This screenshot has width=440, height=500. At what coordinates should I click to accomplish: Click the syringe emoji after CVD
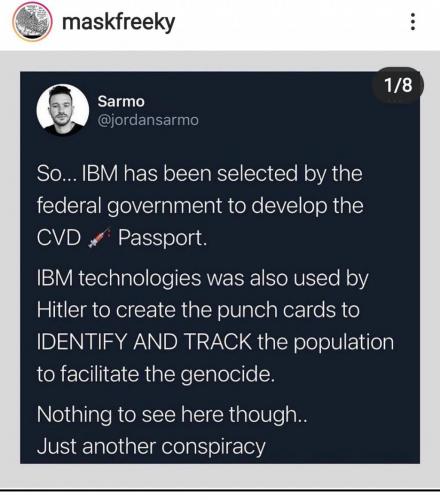(99, 238)
